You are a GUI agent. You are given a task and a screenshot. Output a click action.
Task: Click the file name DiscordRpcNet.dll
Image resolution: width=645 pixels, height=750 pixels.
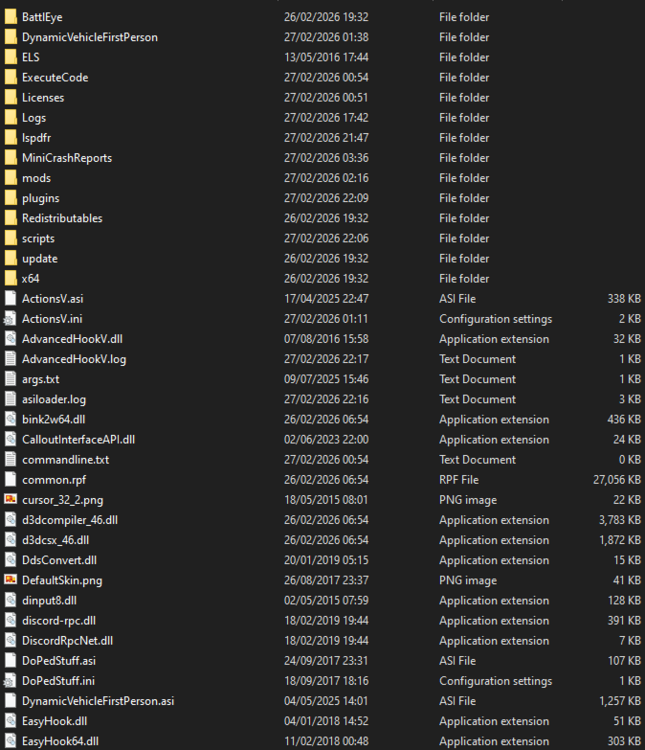(67, 640)
